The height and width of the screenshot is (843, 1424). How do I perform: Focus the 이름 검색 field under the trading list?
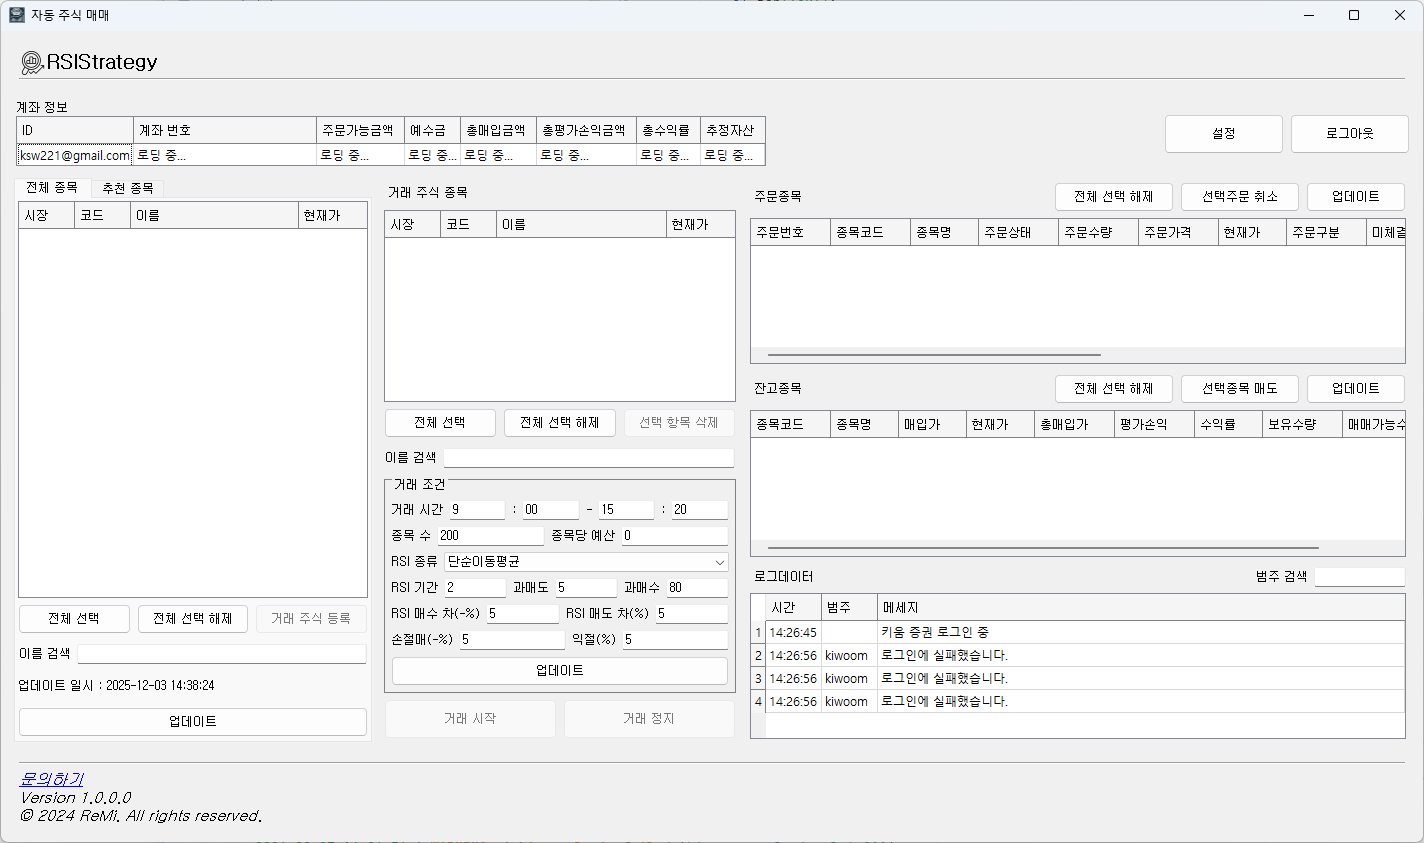click(x=589, y=458)
